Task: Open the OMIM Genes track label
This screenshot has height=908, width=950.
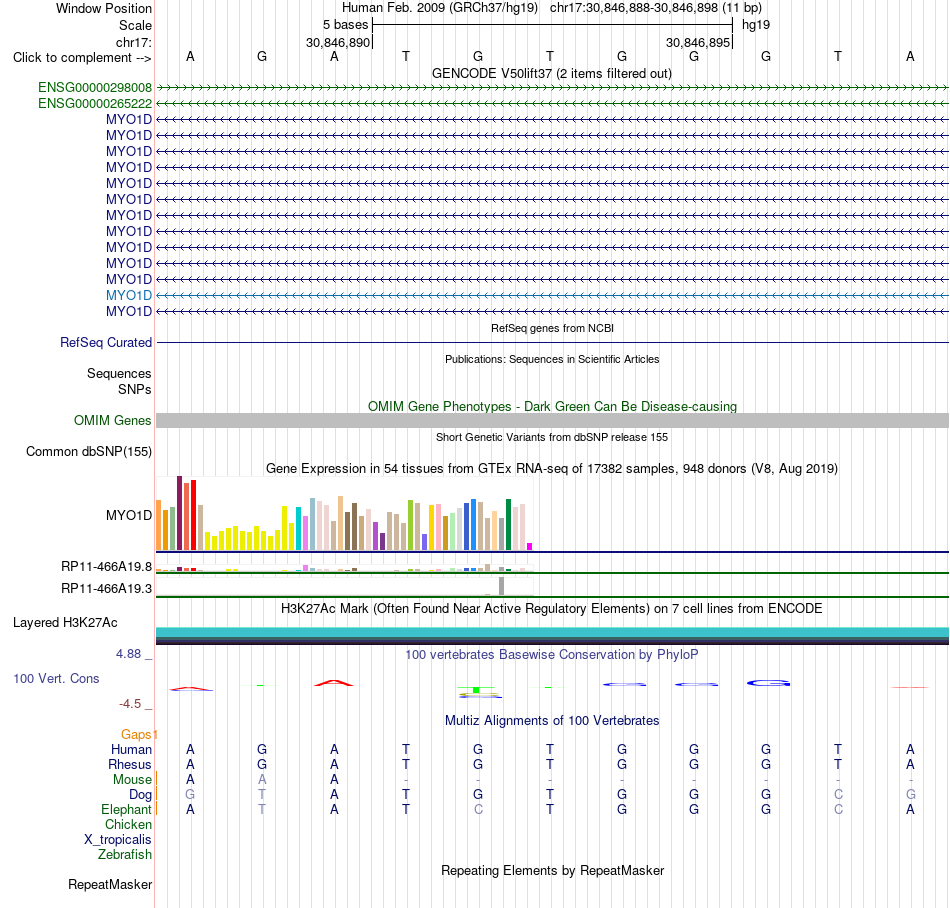Action: 112,420
